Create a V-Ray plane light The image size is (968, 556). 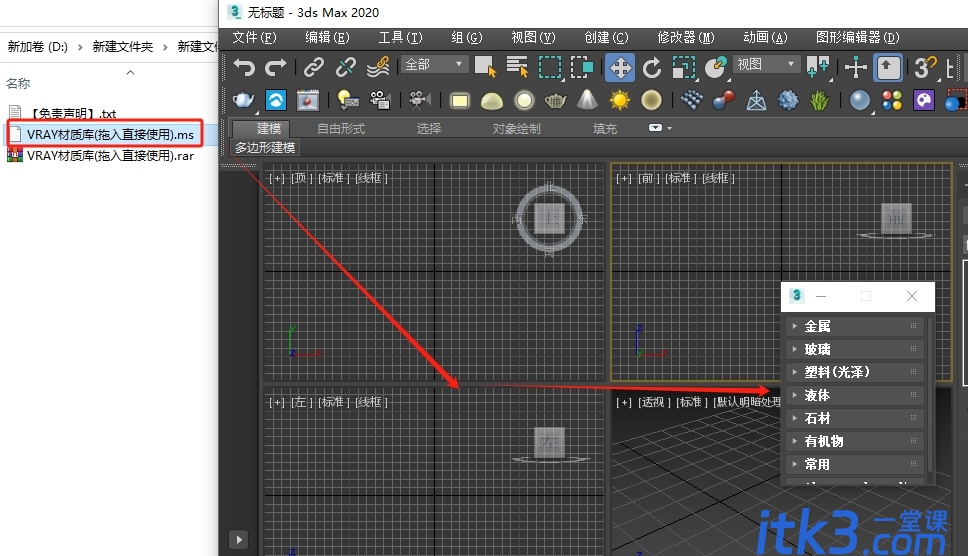(x=459, y=101)
